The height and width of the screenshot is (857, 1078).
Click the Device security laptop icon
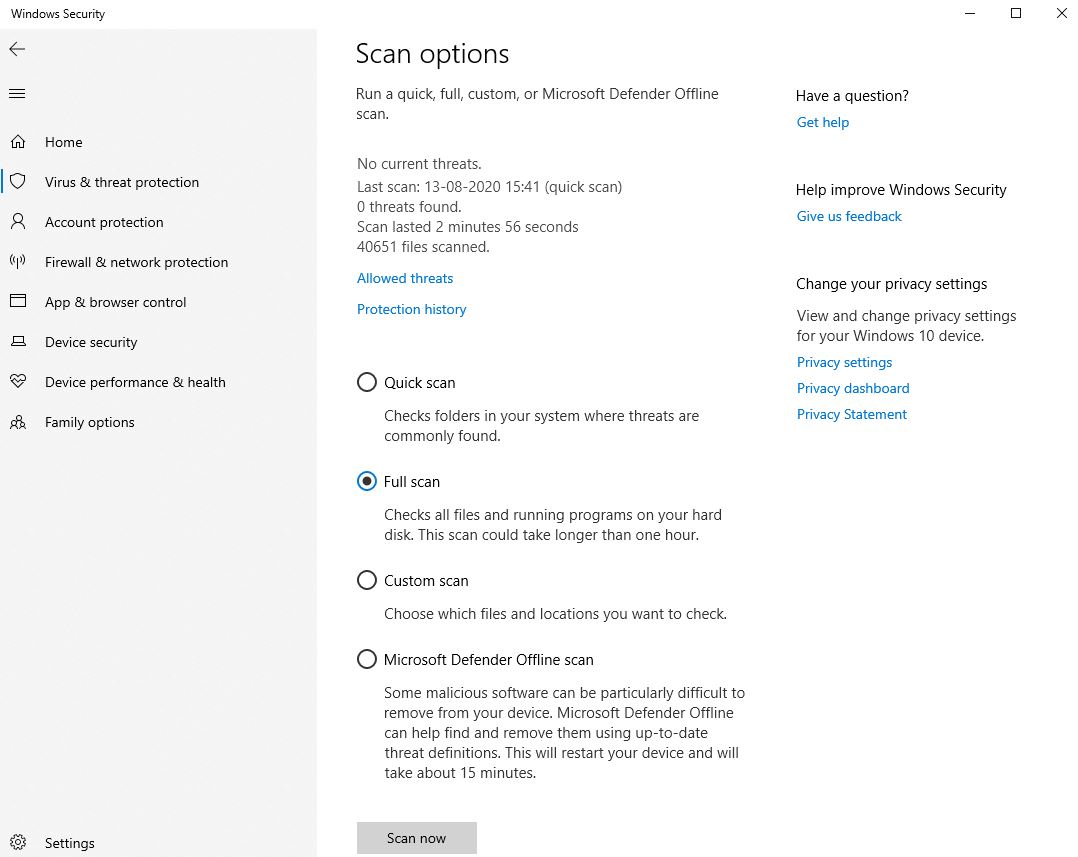tap(17, 342)
